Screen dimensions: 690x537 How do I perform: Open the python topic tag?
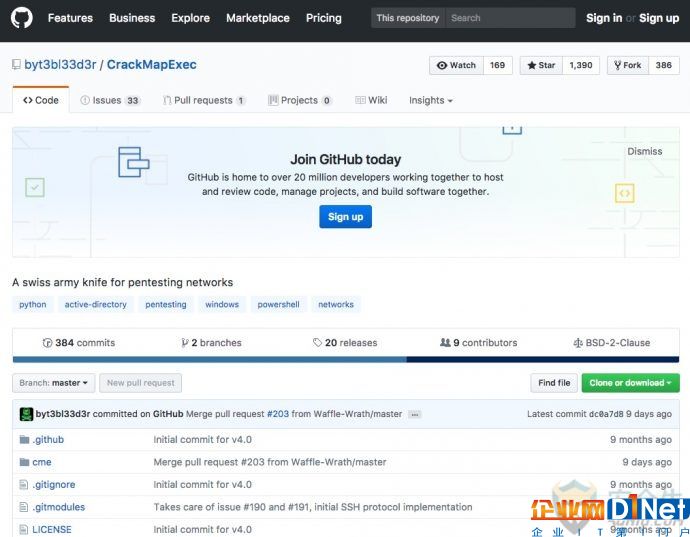coord(33,304)
